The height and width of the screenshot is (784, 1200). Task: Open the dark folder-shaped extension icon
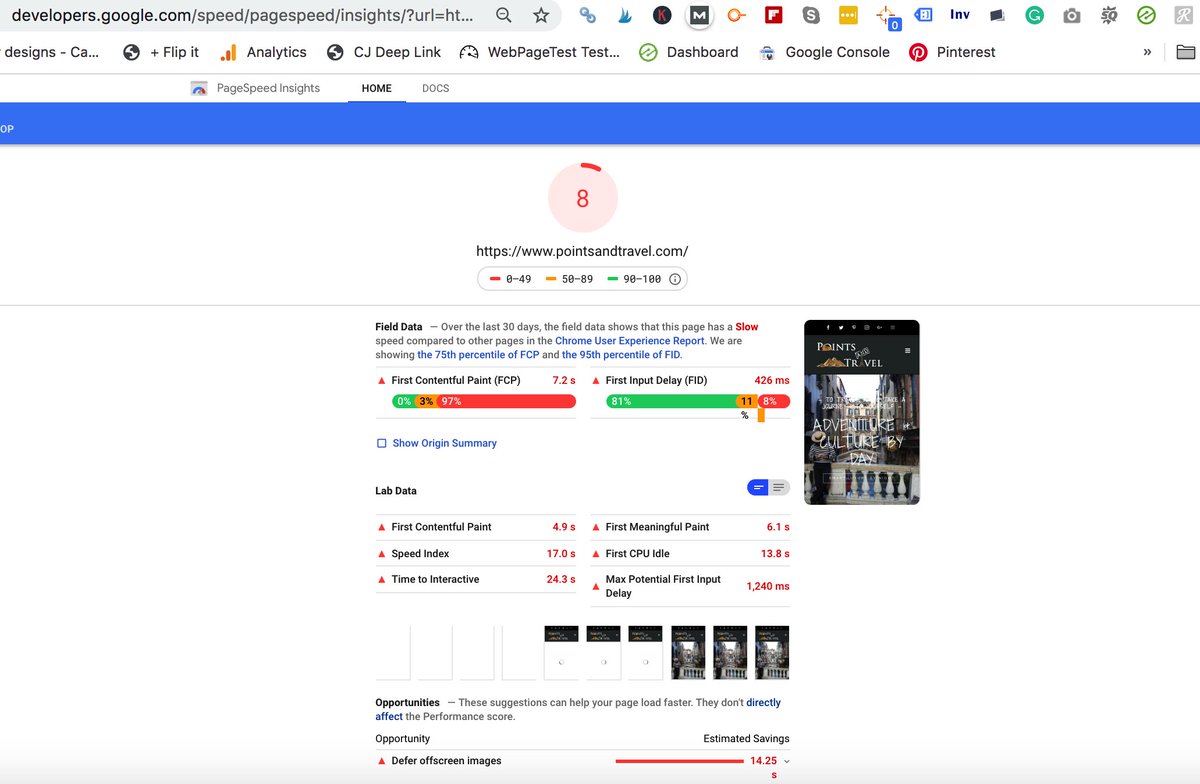pos(997,15)
